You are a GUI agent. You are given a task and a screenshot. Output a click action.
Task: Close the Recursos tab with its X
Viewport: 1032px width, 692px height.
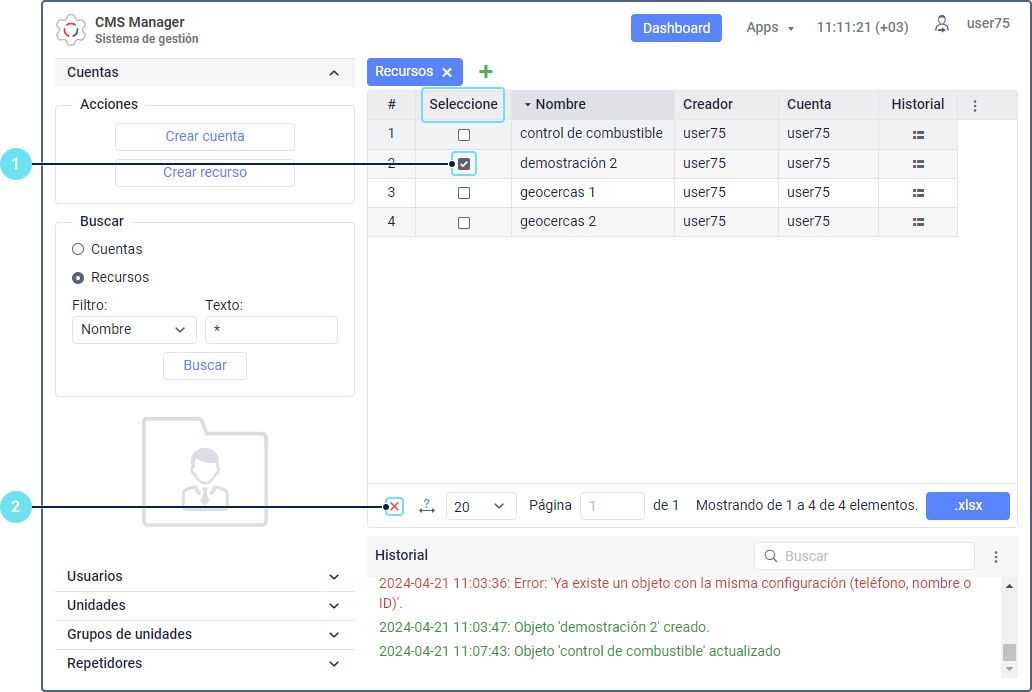click(447, 72)
